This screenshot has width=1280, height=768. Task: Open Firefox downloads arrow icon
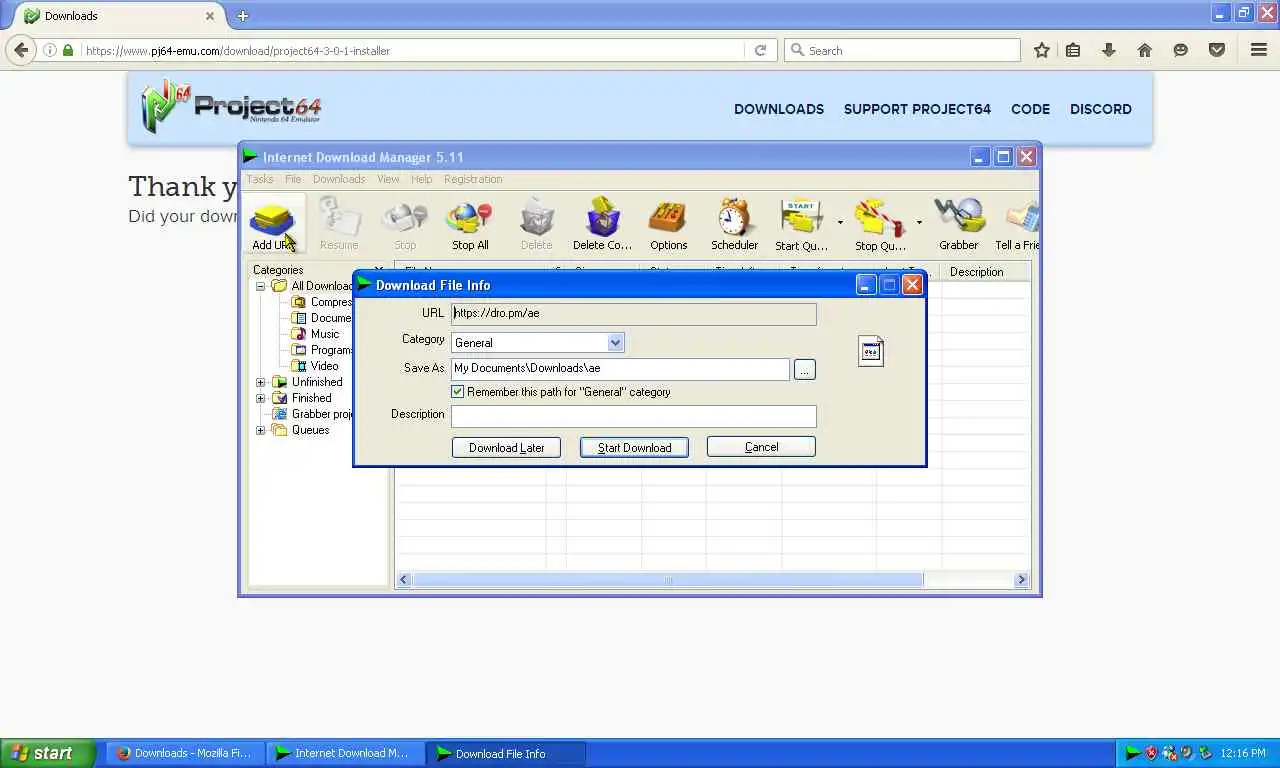point(1109,50)
